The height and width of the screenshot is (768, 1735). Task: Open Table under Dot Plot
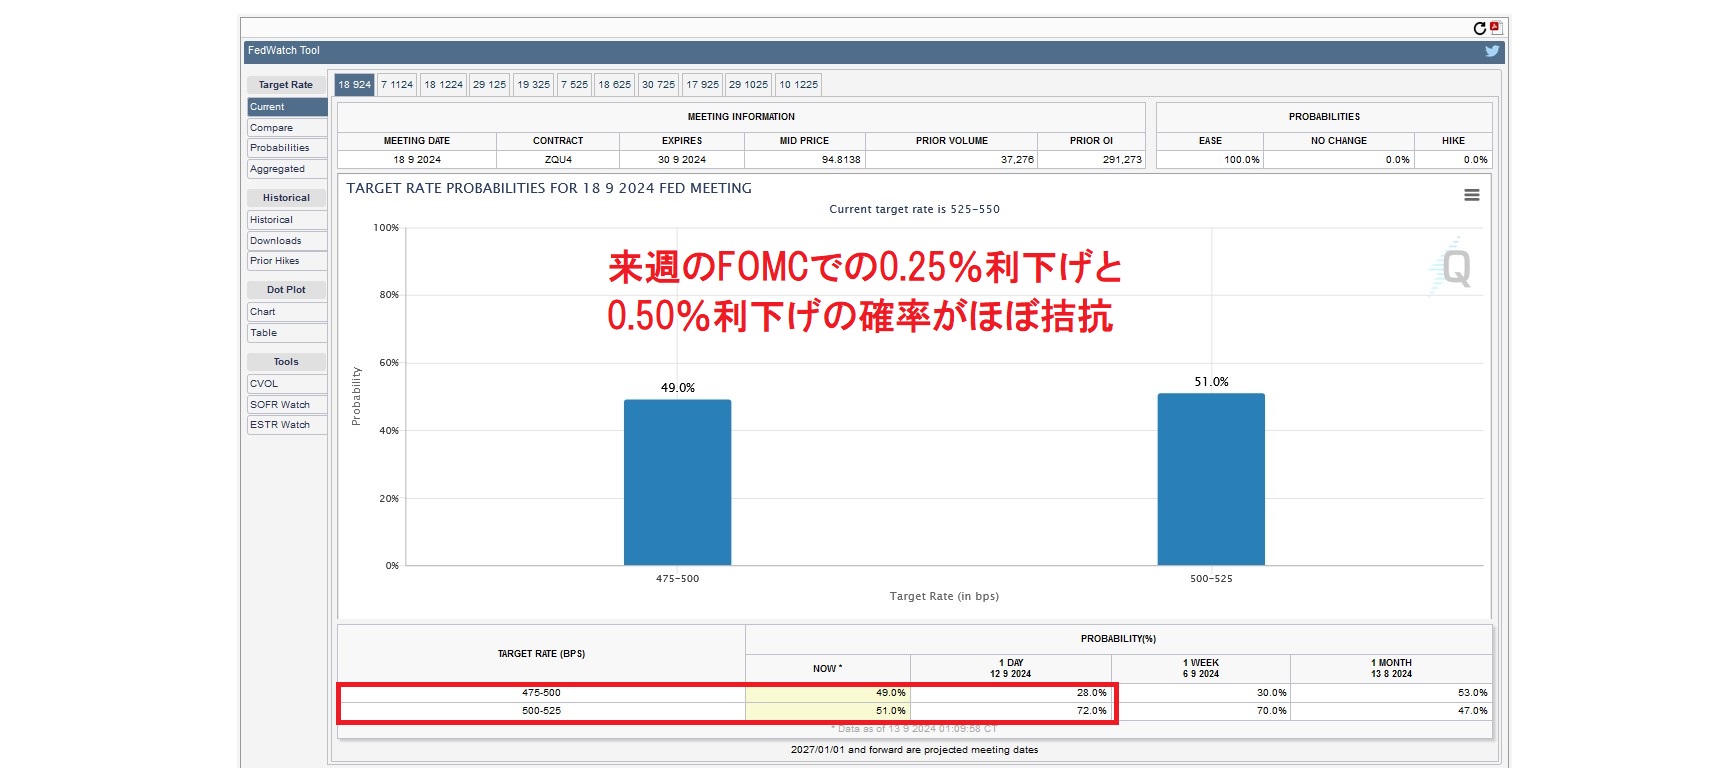coord(287,333)
